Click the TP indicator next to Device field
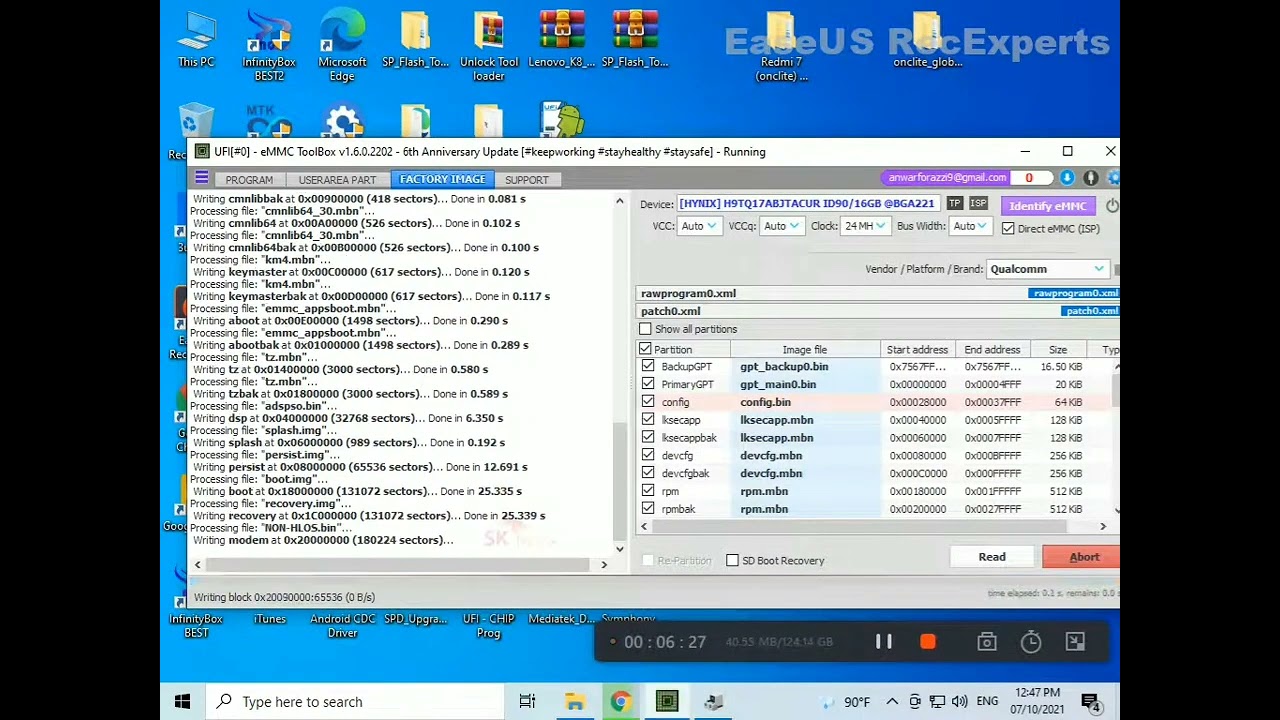The height and width of the screenshot is (720, 1280). tap(955, 204)
